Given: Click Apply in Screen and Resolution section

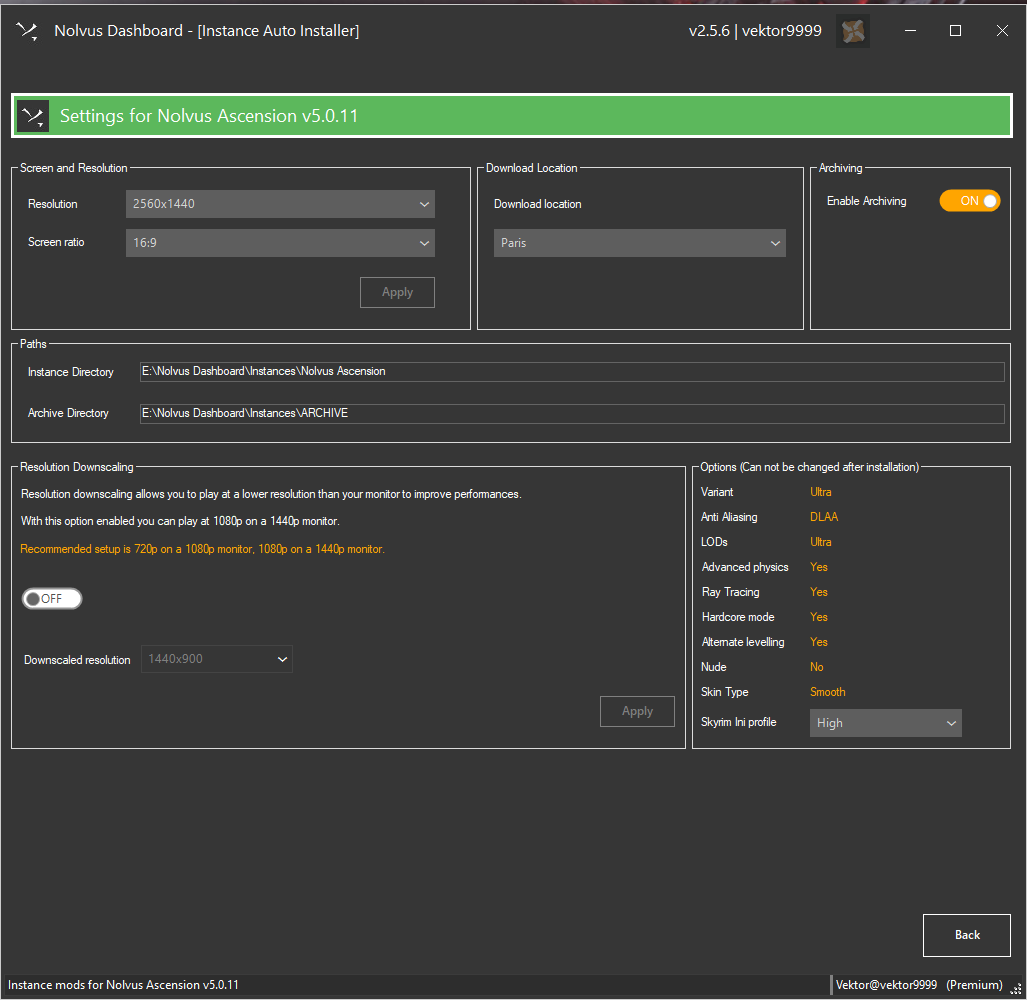Looking at the screenshot, I should click(x=398, y=292).
